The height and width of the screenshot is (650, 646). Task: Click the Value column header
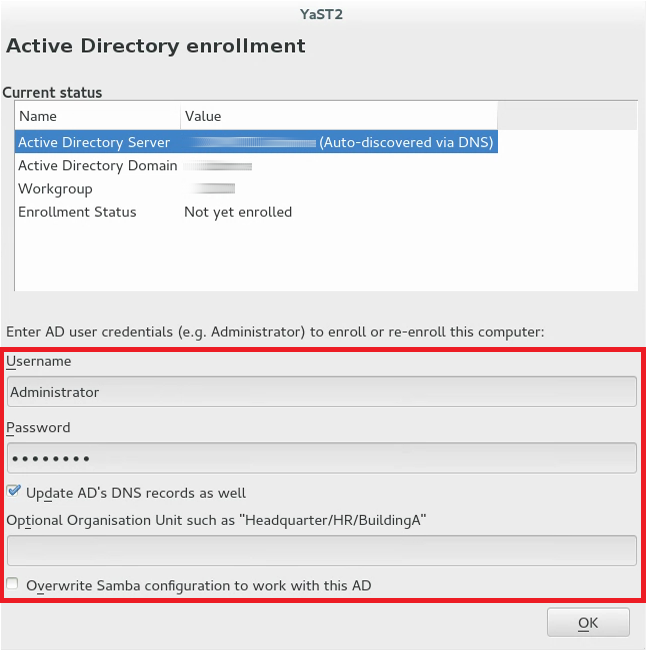pyautogui.click(x=203, y=117)
